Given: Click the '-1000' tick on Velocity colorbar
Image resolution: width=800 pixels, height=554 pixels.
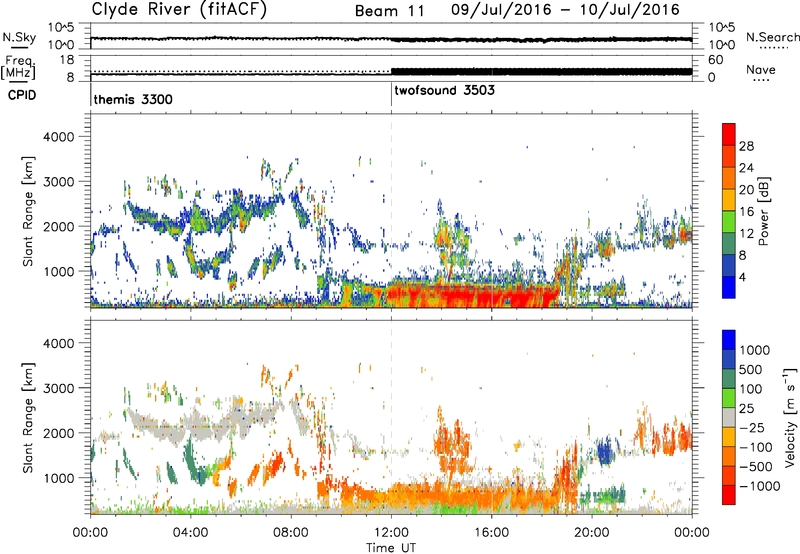Looking at the screenshot, I should (760, 486).
